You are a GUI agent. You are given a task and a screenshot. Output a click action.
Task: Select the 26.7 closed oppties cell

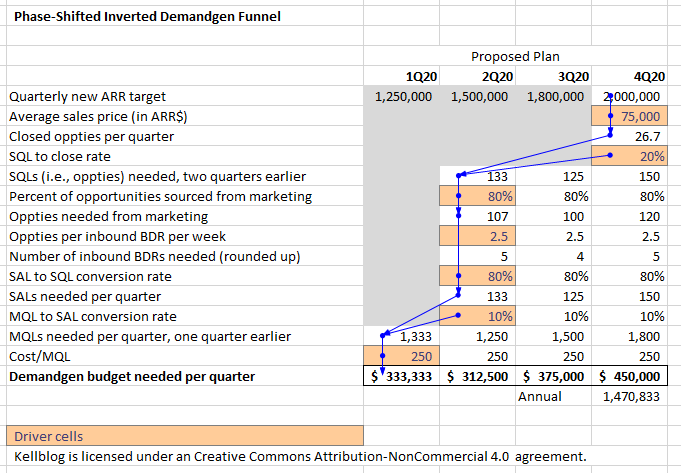[x=629, y=136]
